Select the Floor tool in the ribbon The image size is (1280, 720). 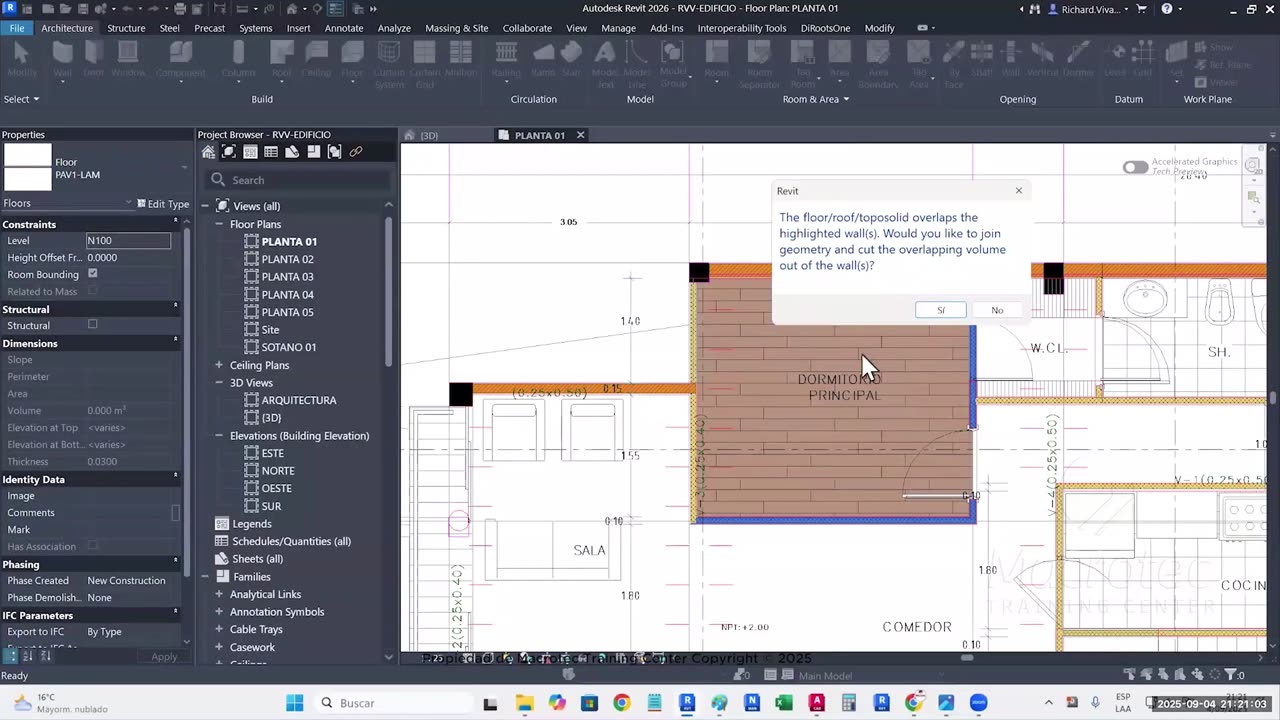(352, 59)
